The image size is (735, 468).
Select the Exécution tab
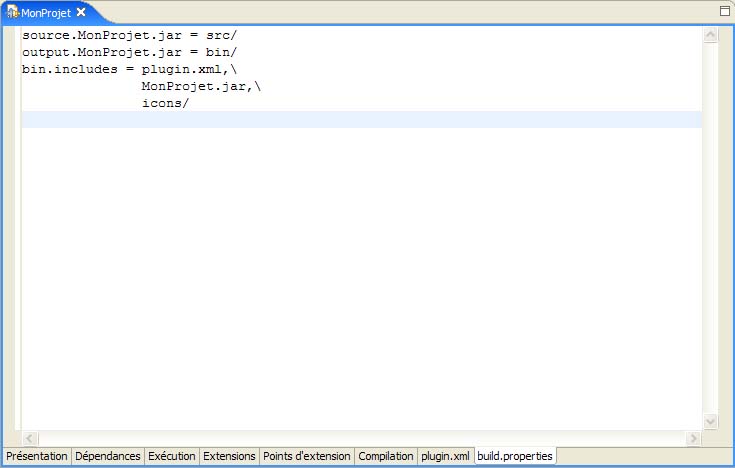coord(172,456)
